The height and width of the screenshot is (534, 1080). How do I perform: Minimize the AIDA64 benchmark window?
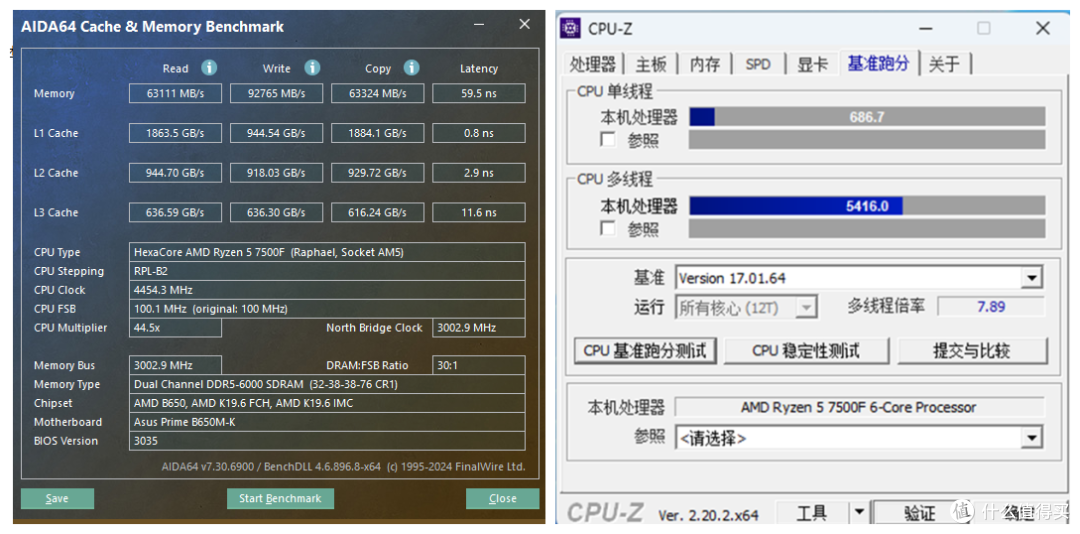pyautogui.click(x=479, y=25)
